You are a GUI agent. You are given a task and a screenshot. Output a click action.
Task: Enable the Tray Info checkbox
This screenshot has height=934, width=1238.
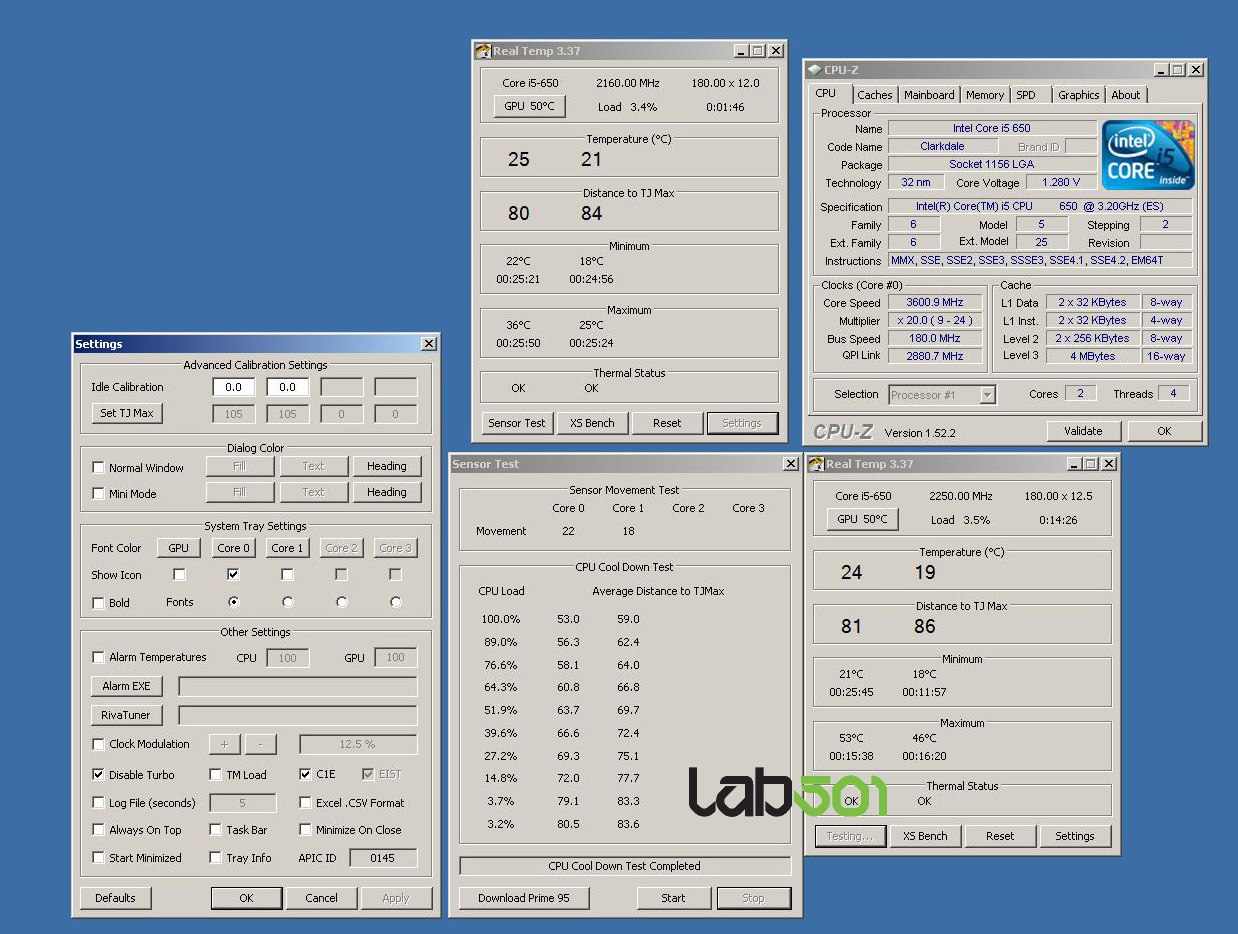216,857
